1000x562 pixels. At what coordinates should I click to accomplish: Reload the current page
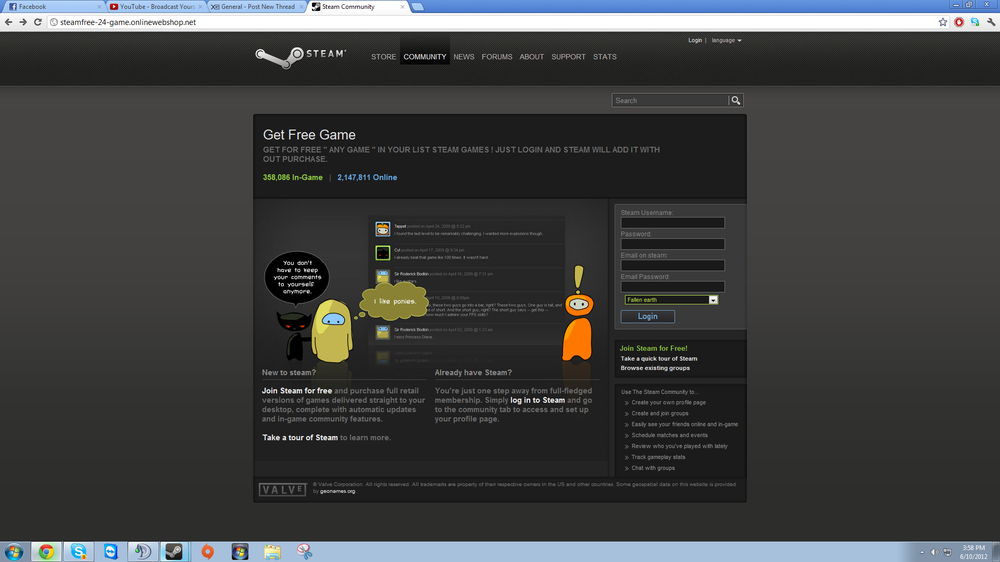pos(38,22)
